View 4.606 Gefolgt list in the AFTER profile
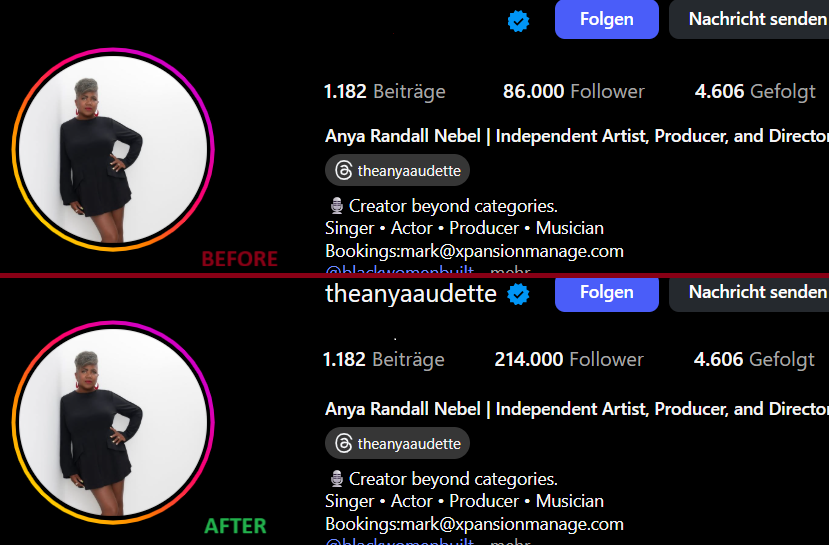The image size is (829, 545). click(x=755, y=359)
